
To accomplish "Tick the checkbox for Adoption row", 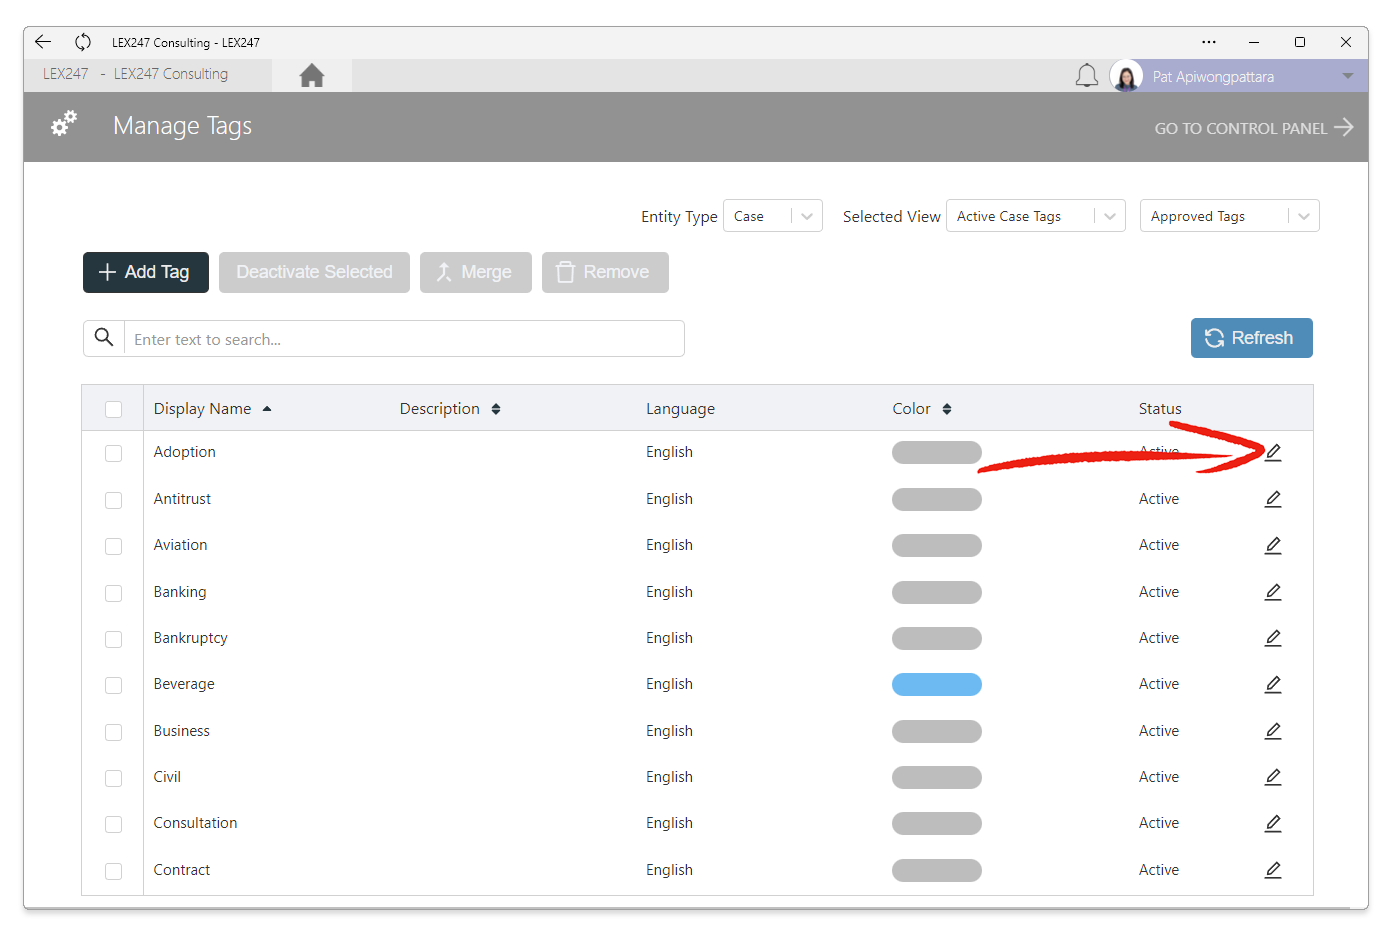I will tap(114, 453).
